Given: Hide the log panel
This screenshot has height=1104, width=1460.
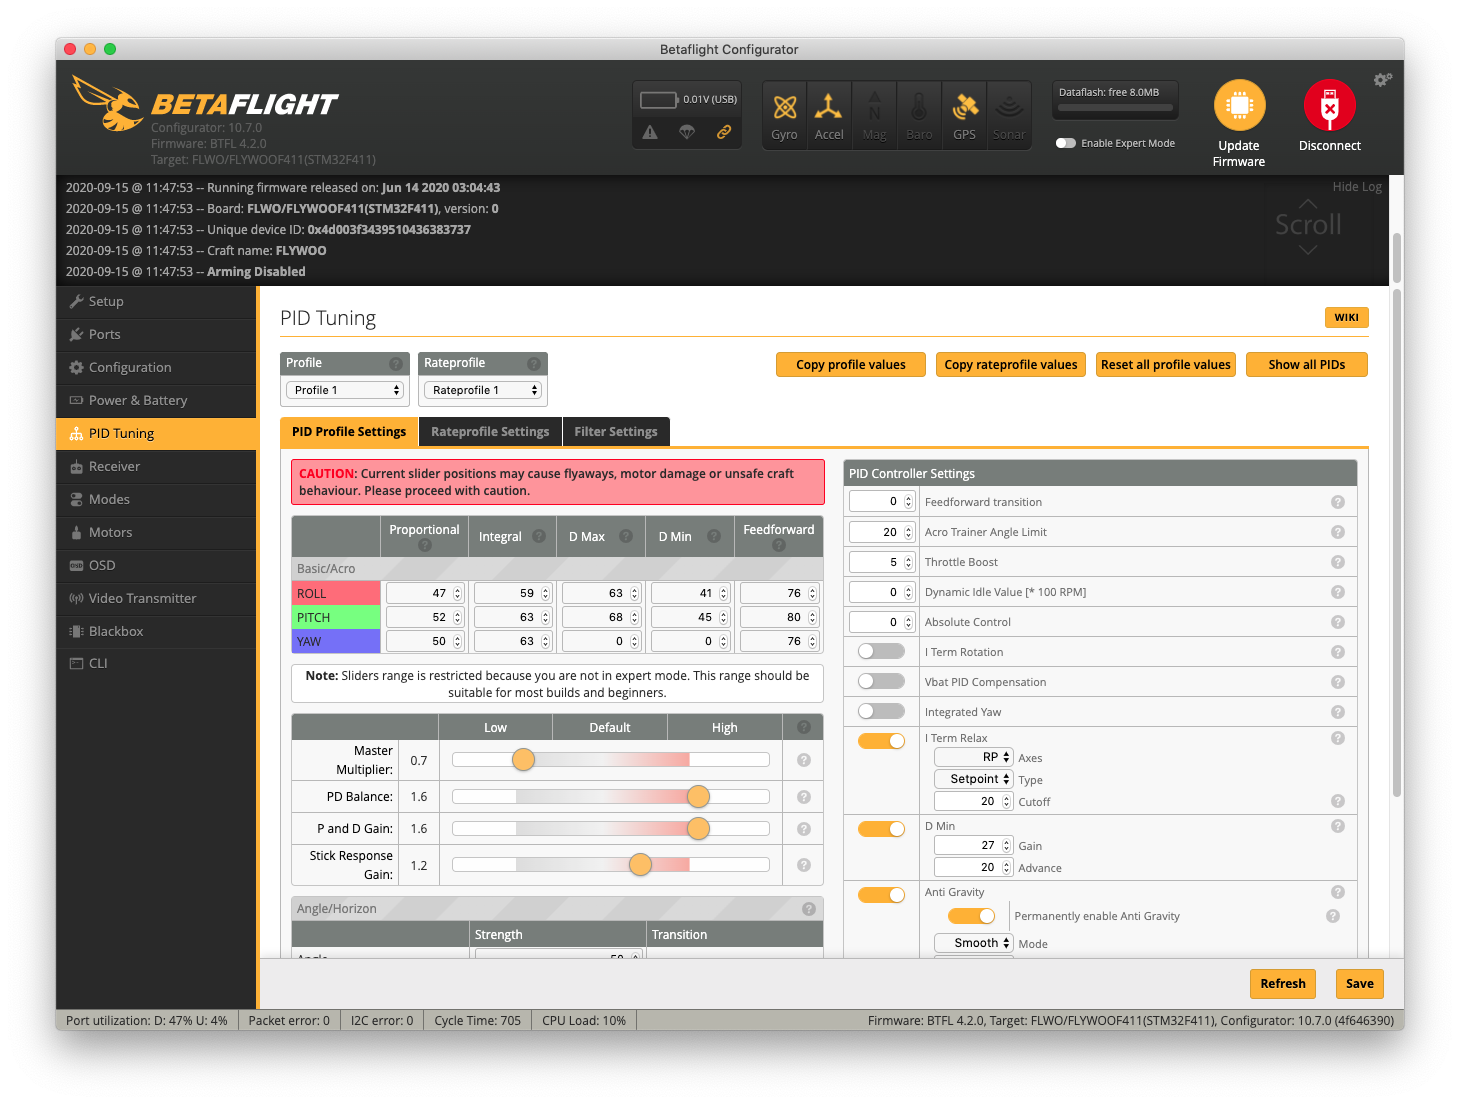Looking at the screenshot, I should pyautogui.click(x=1357, y=187).
